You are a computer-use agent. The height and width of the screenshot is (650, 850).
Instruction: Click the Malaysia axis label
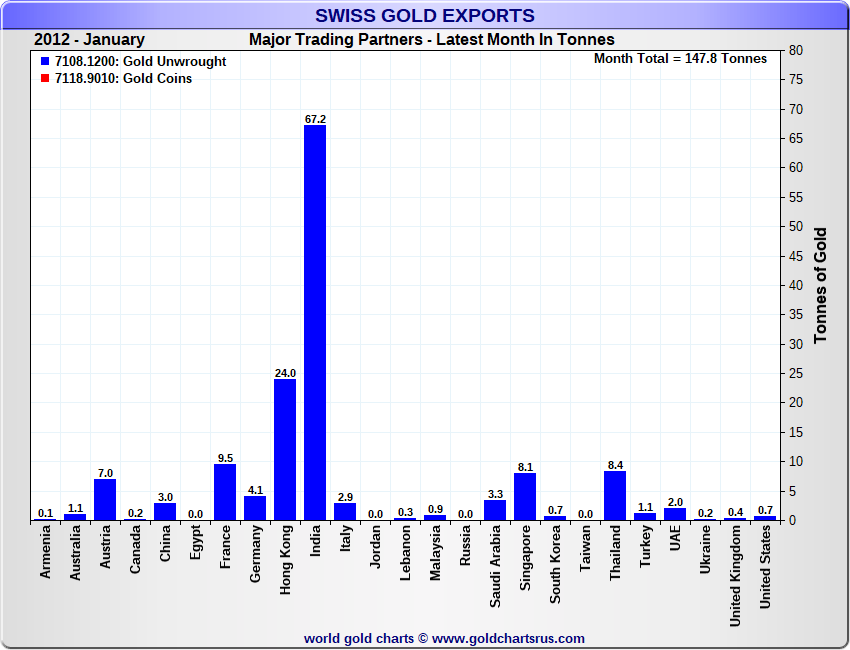[x=435, y=553]
